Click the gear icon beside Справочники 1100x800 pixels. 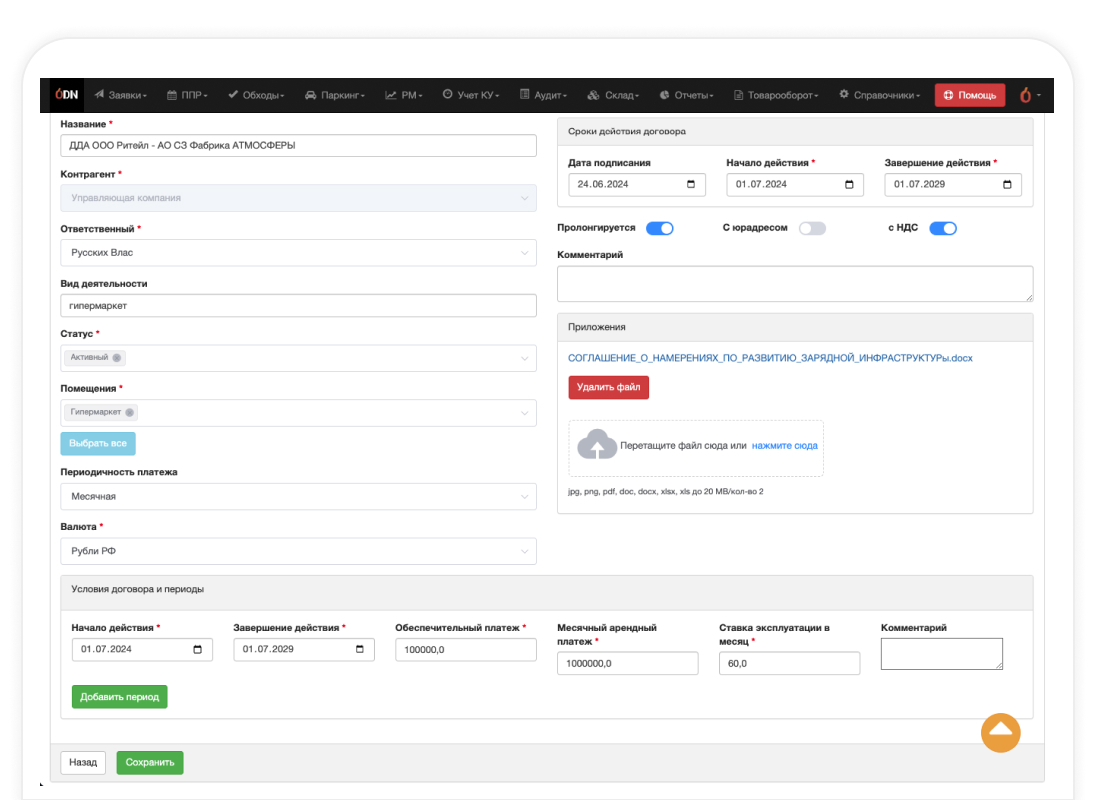(844, 94)
